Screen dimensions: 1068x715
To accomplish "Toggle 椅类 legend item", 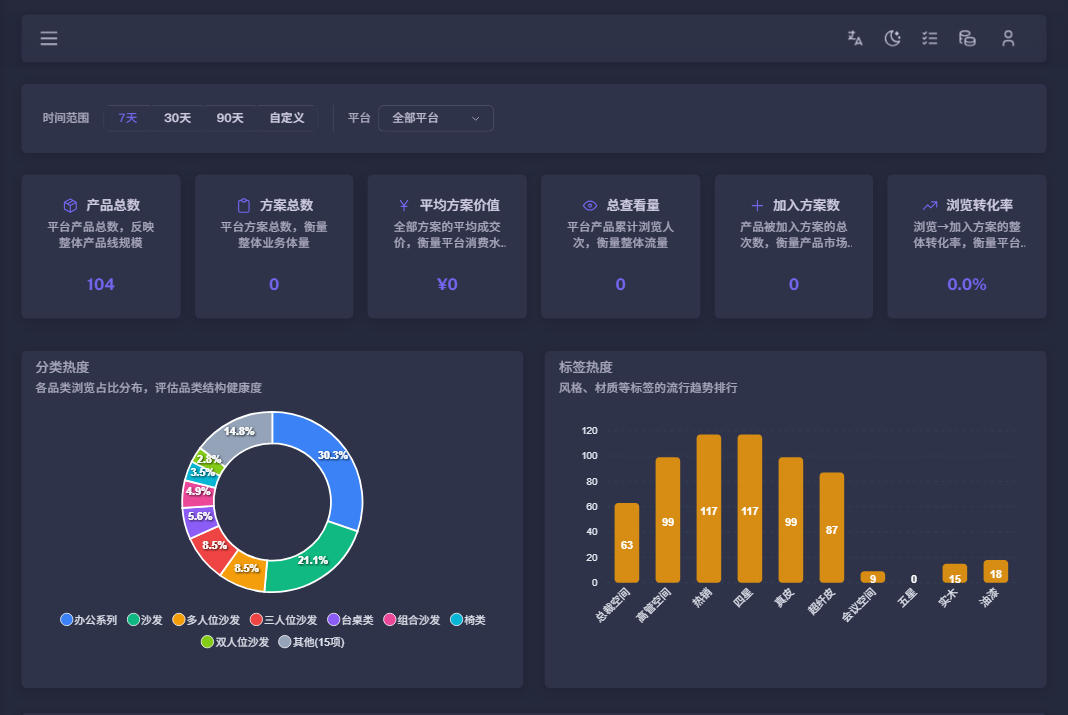I will tap(468, 620).
